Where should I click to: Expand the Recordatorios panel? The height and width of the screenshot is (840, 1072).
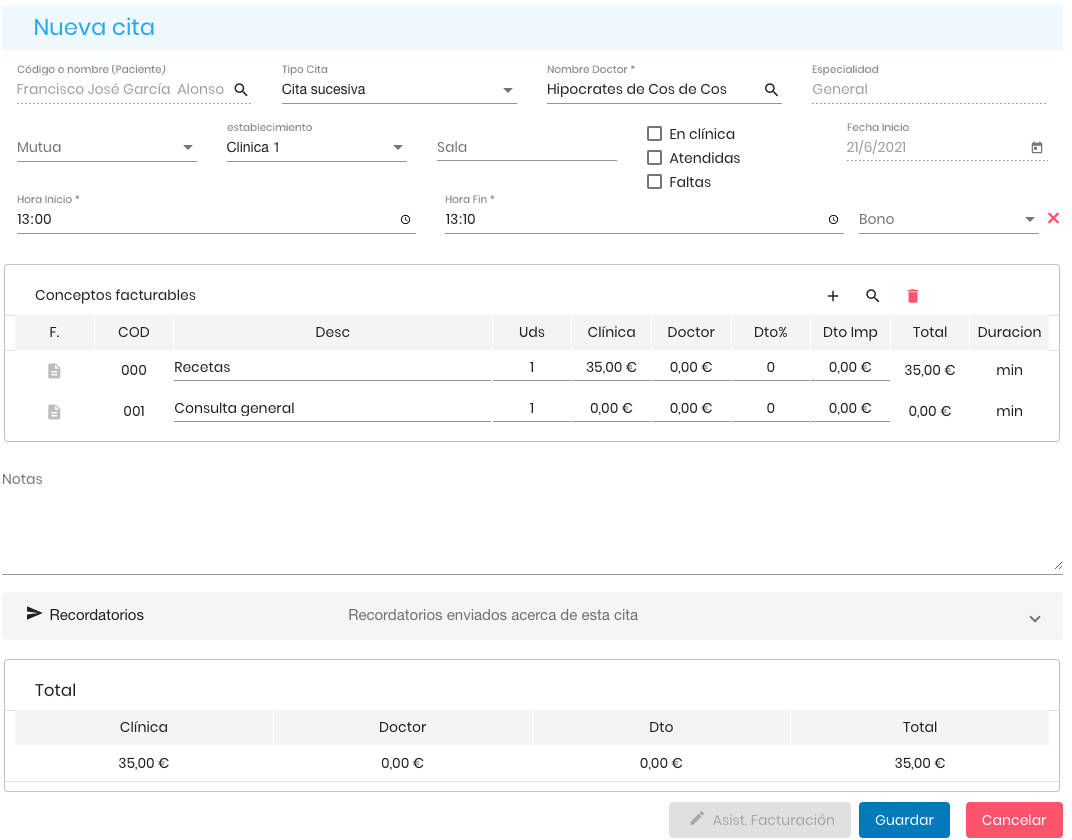1035,618
